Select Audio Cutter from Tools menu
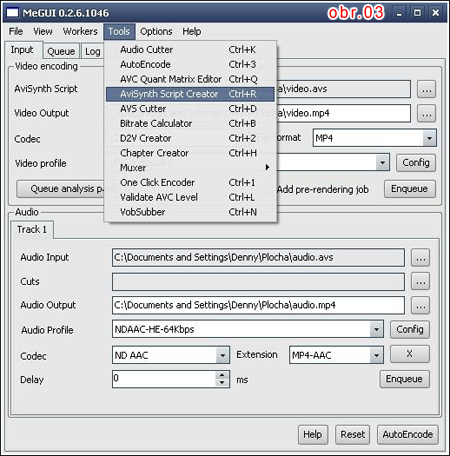 (x=190, y=50)
